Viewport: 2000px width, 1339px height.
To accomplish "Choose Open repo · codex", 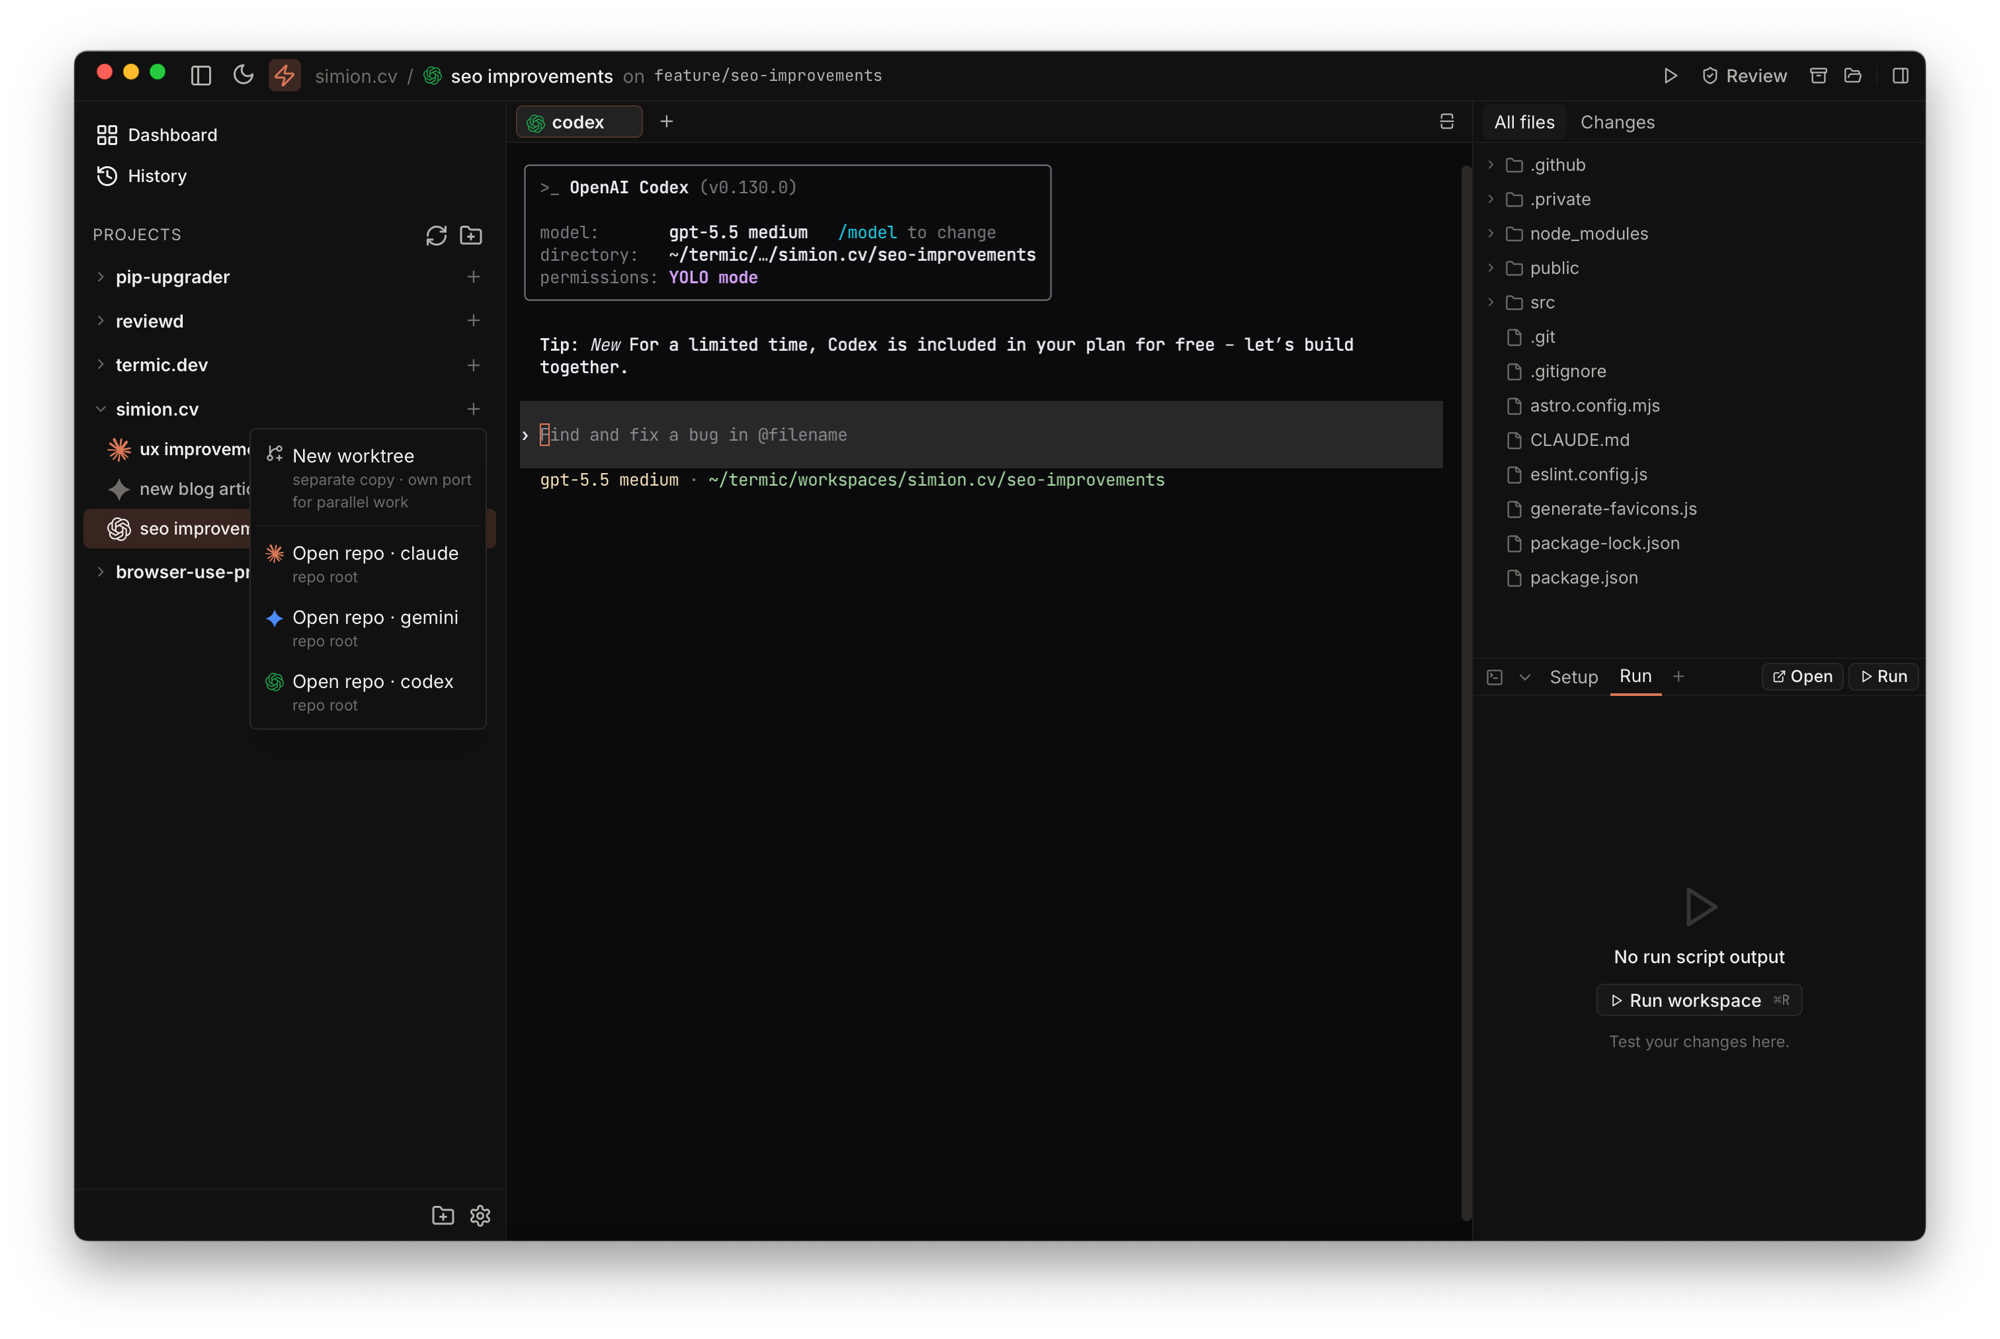I will (x=368, y=692).
